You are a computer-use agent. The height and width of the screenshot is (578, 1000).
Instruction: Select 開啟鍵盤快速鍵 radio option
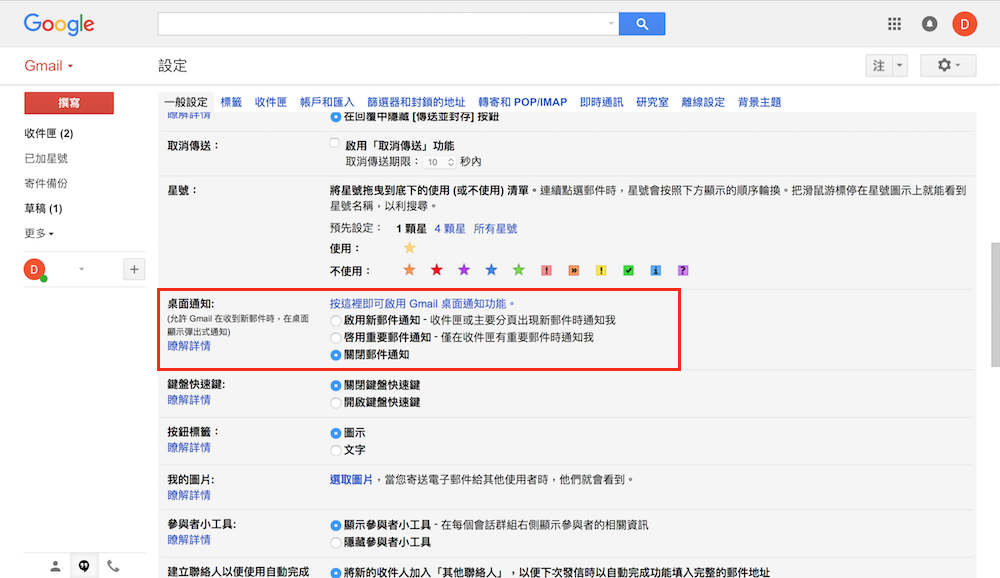click(336, 402)
